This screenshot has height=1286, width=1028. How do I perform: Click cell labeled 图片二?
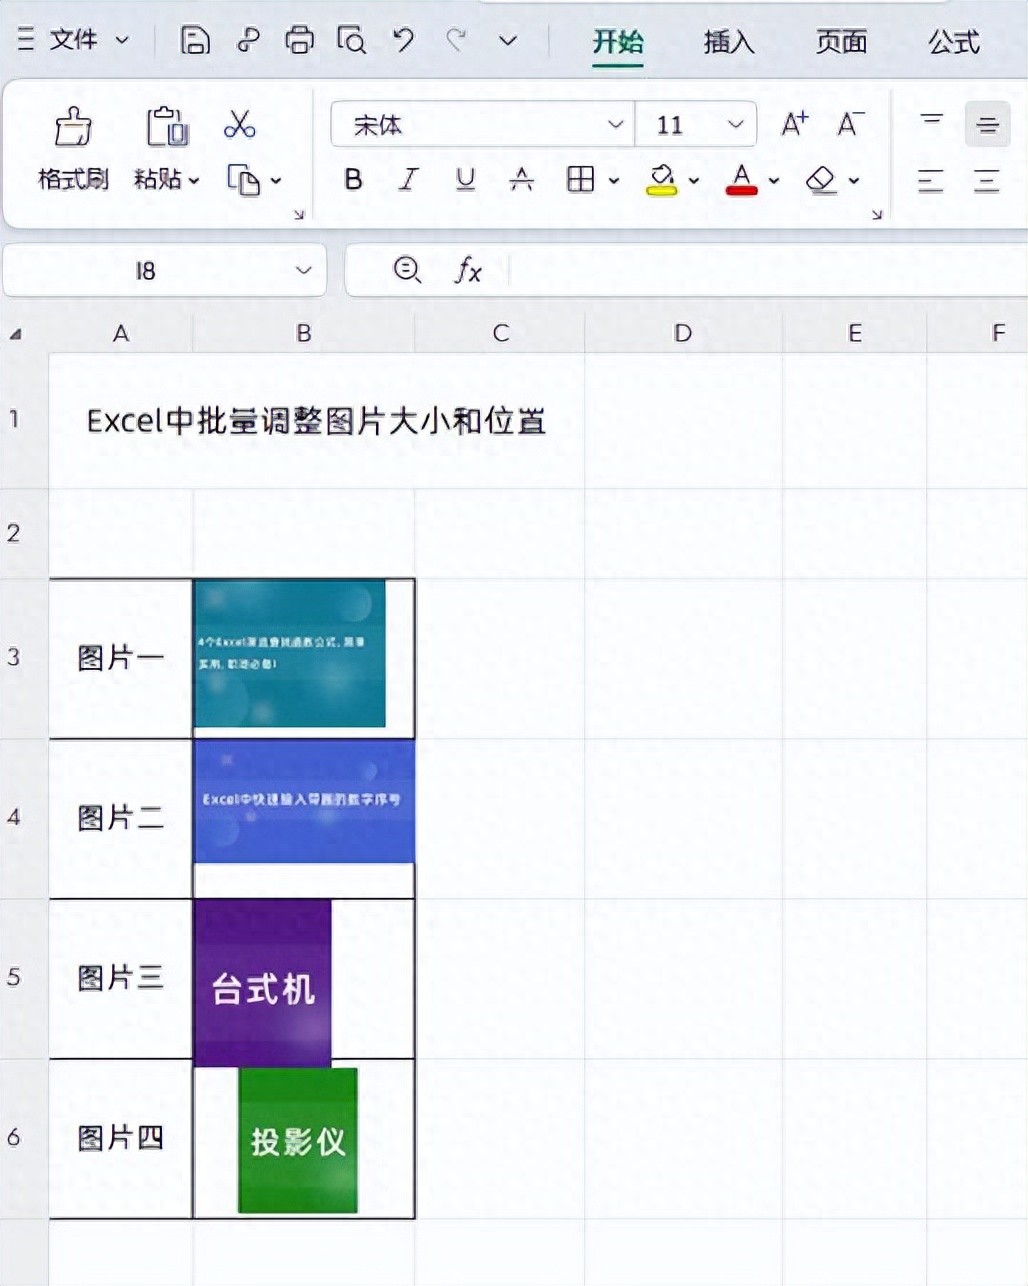click(121, 818)
